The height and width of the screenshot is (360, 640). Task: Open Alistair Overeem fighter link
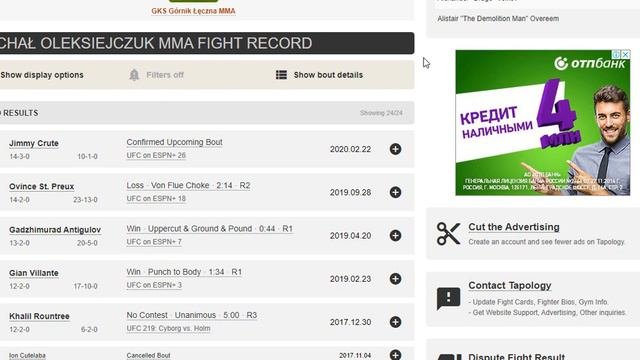[498, 19]
